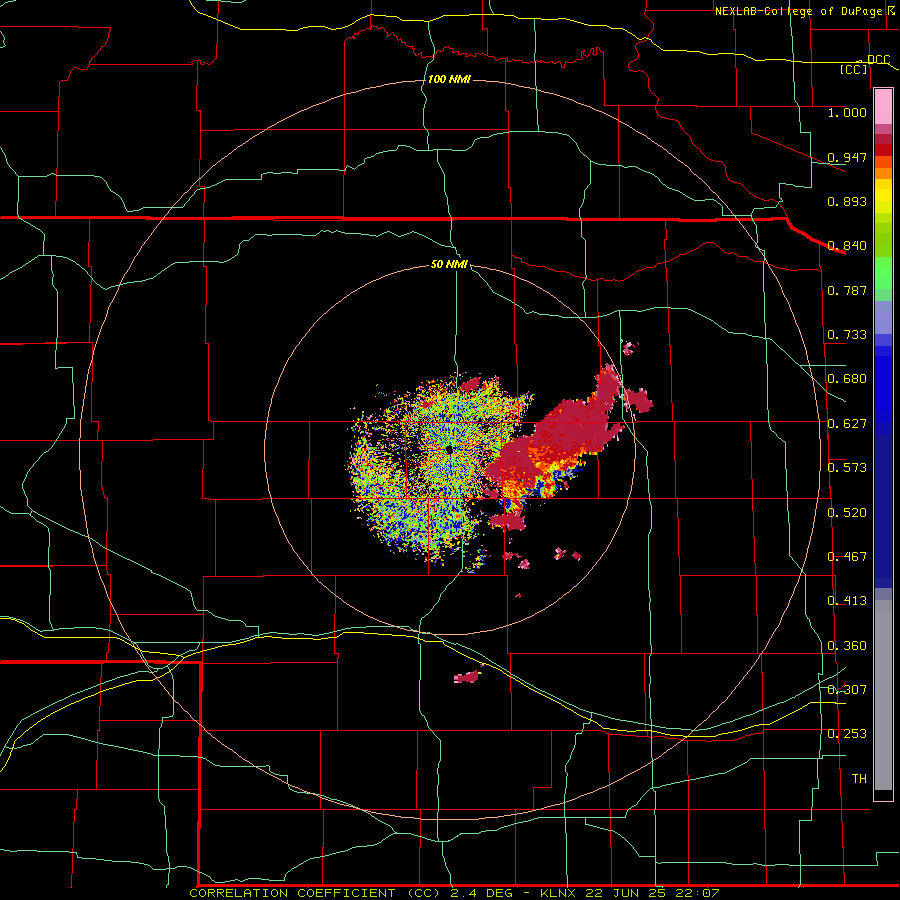Click the large crimson storm echo east of radar
The height and width of the screenshot is (900, 900).
(565, 430)
